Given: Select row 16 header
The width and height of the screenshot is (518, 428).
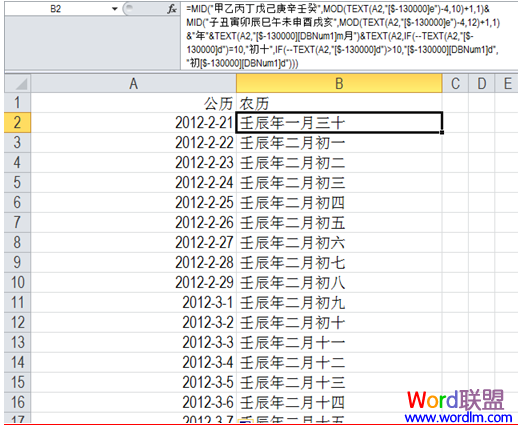Looking at the screenshot, I should [17, 403].
